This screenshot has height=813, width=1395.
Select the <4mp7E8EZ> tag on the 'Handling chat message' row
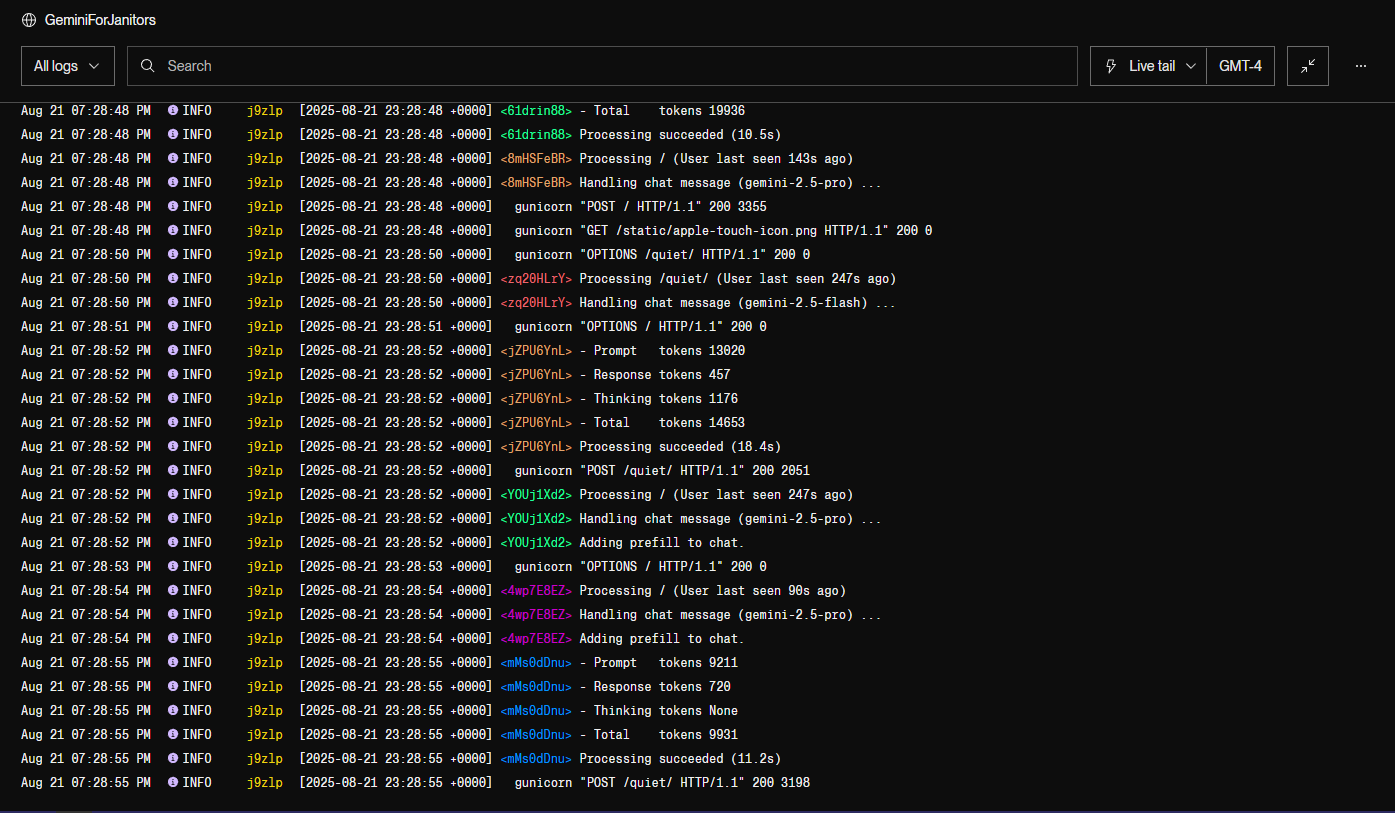[536, 615]
